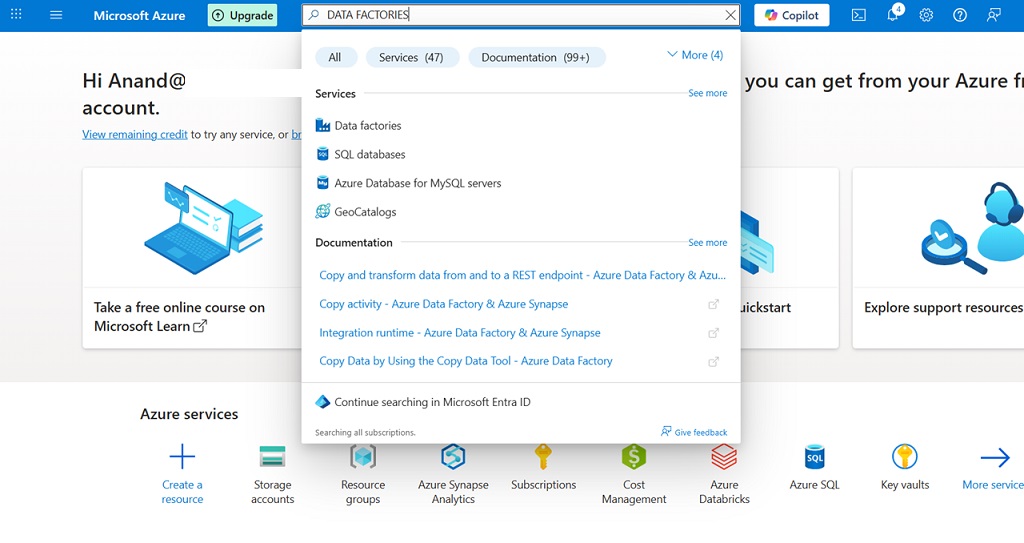The height and width of the screenshot is (543, 1024).
Task: Open Copilot from the header
Action: pos(792,15)
